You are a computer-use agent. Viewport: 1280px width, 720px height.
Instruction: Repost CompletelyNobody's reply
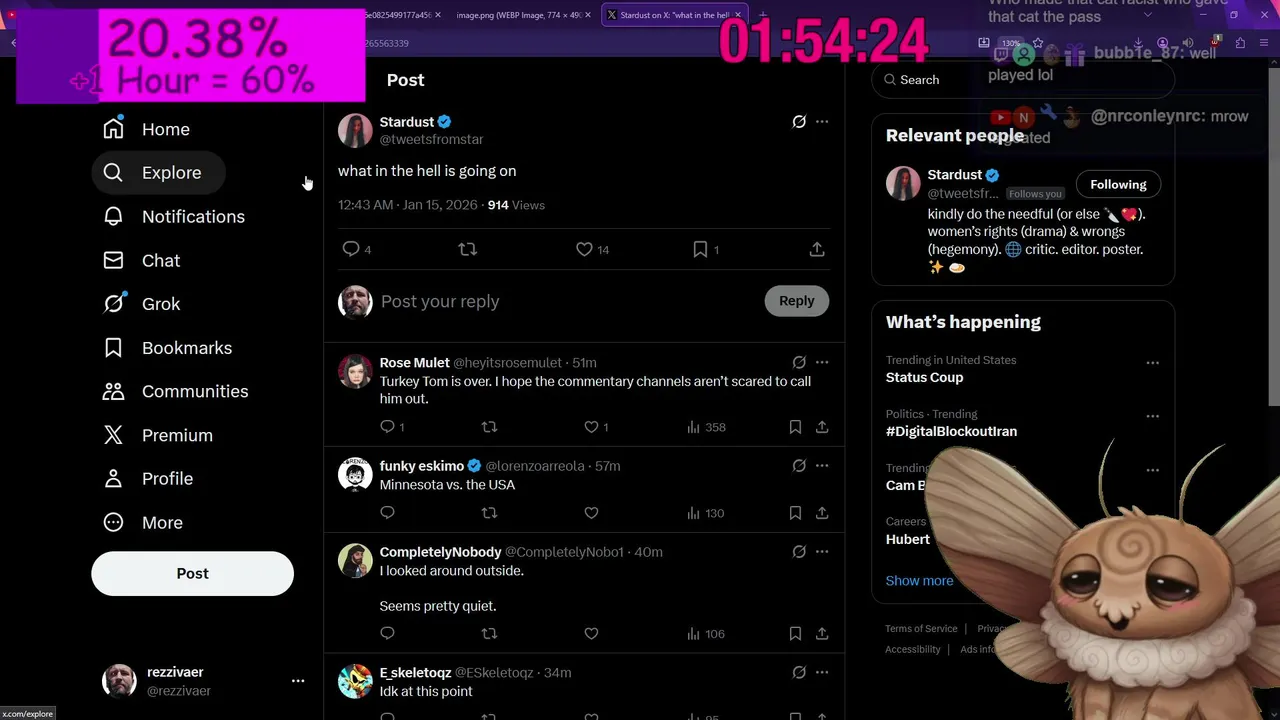point(489,633)
